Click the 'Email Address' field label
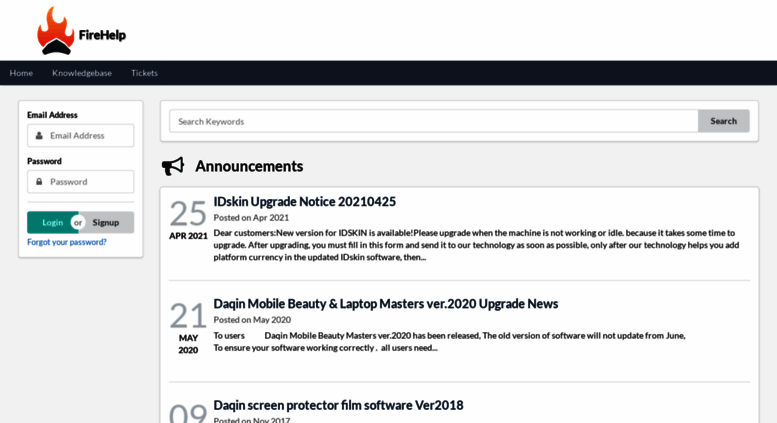The image size is (777, 423). (52, 115)
